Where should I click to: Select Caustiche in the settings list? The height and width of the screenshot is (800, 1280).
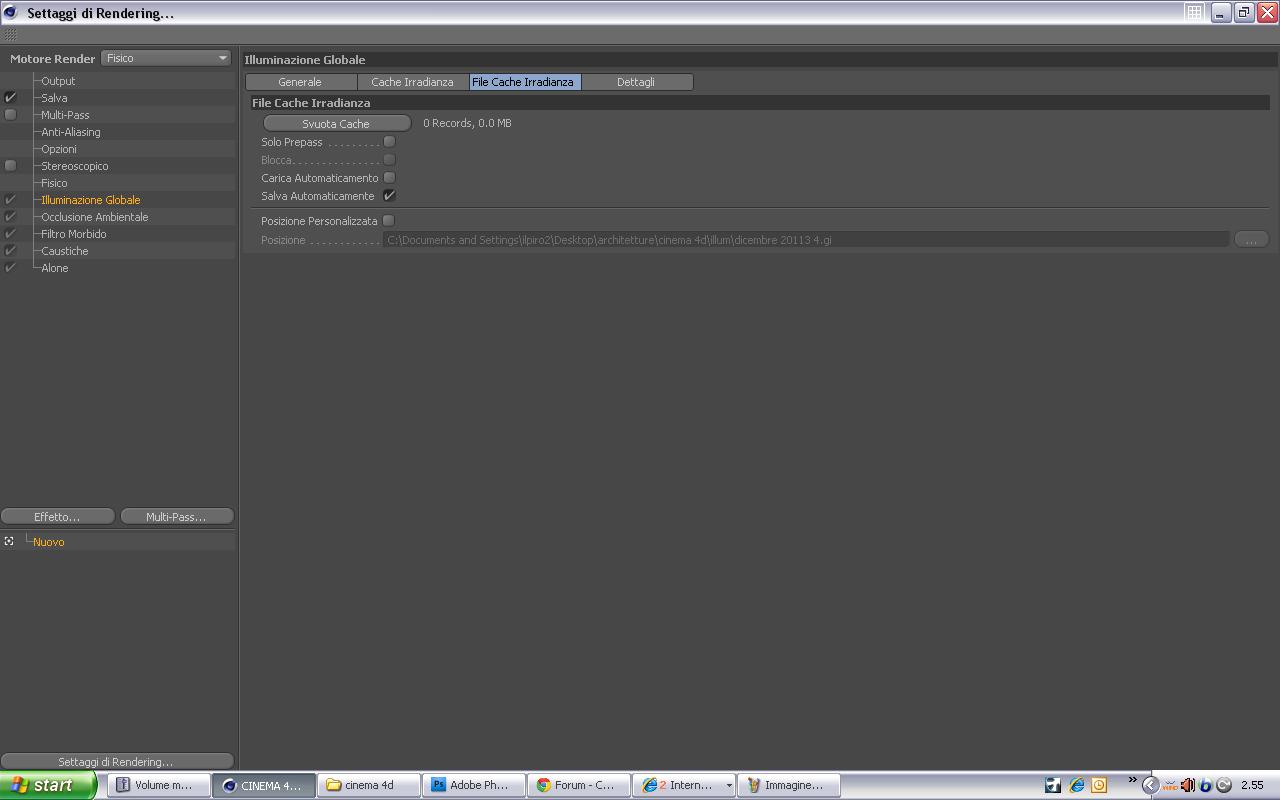(65, 251)
